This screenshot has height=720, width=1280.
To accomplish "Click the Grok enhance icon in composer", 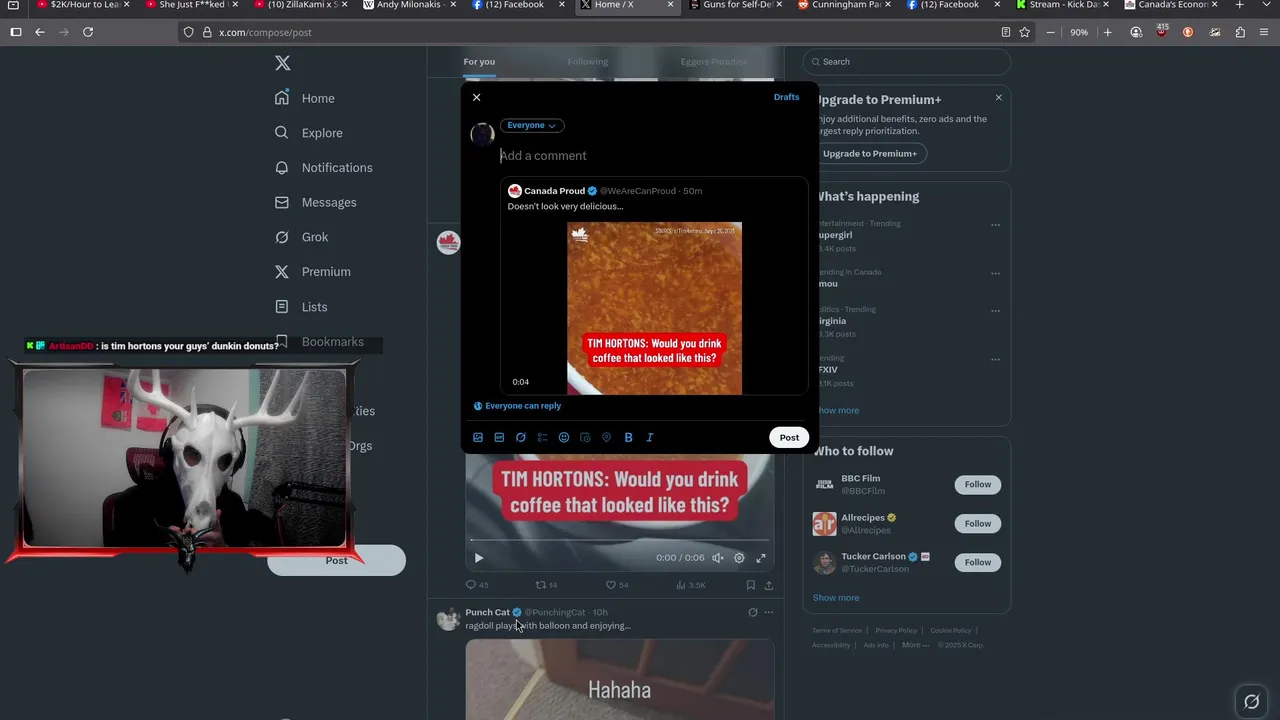I will 521,437.
